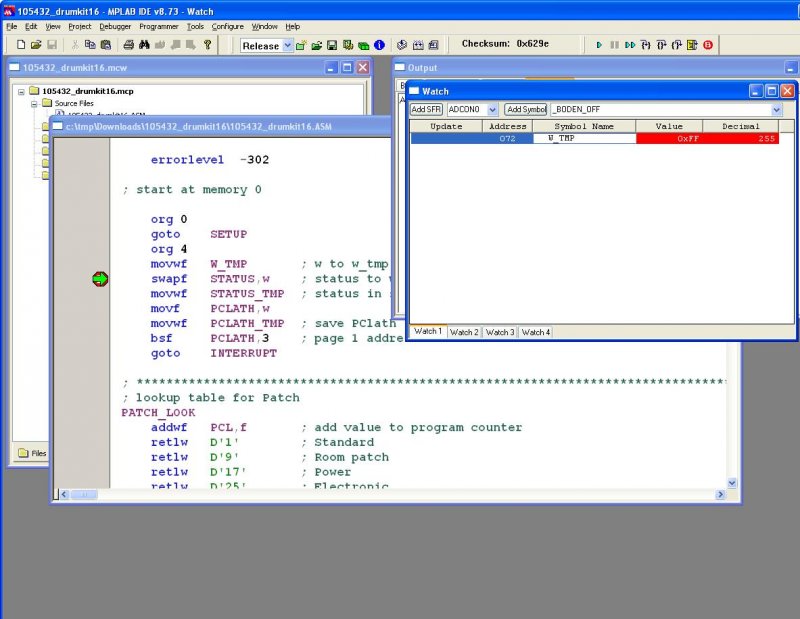Image resolution: width=800 pixels, height=619 pixels.
Task: Create a new project with green folder icon
Action: coord(301,45)
